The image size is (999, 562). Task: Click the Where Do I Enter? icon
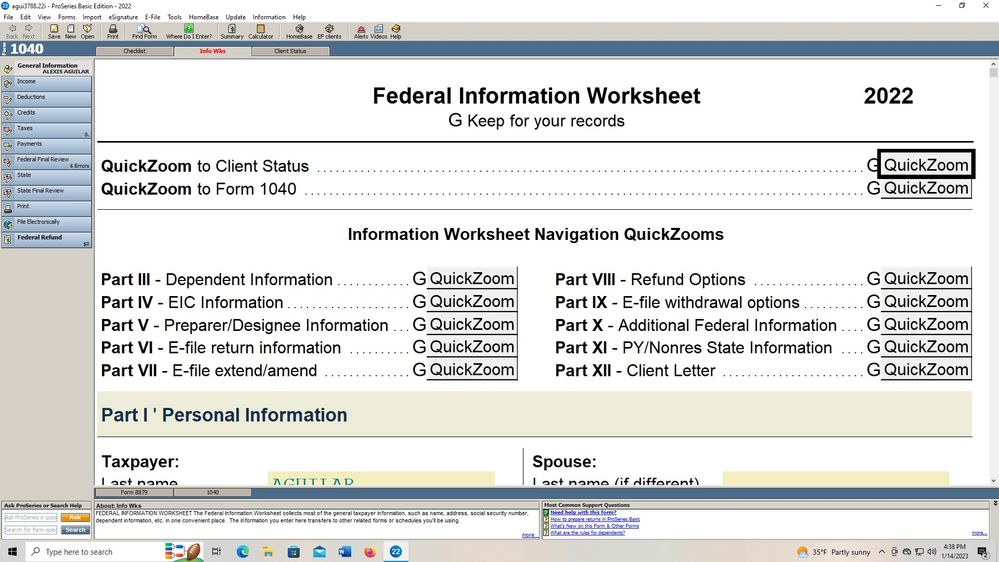pyautogui.click(x=188, y=30)
